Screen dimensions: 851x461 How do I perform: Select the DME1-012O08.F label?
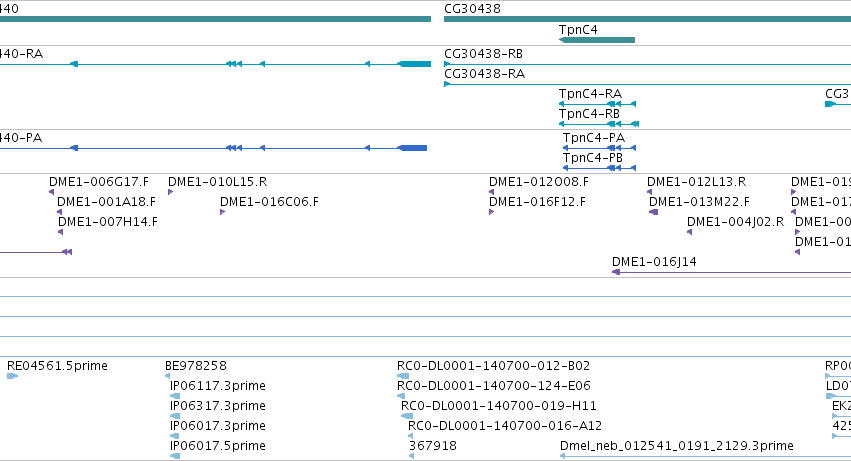pyautogui.click(x=538, y=182)
